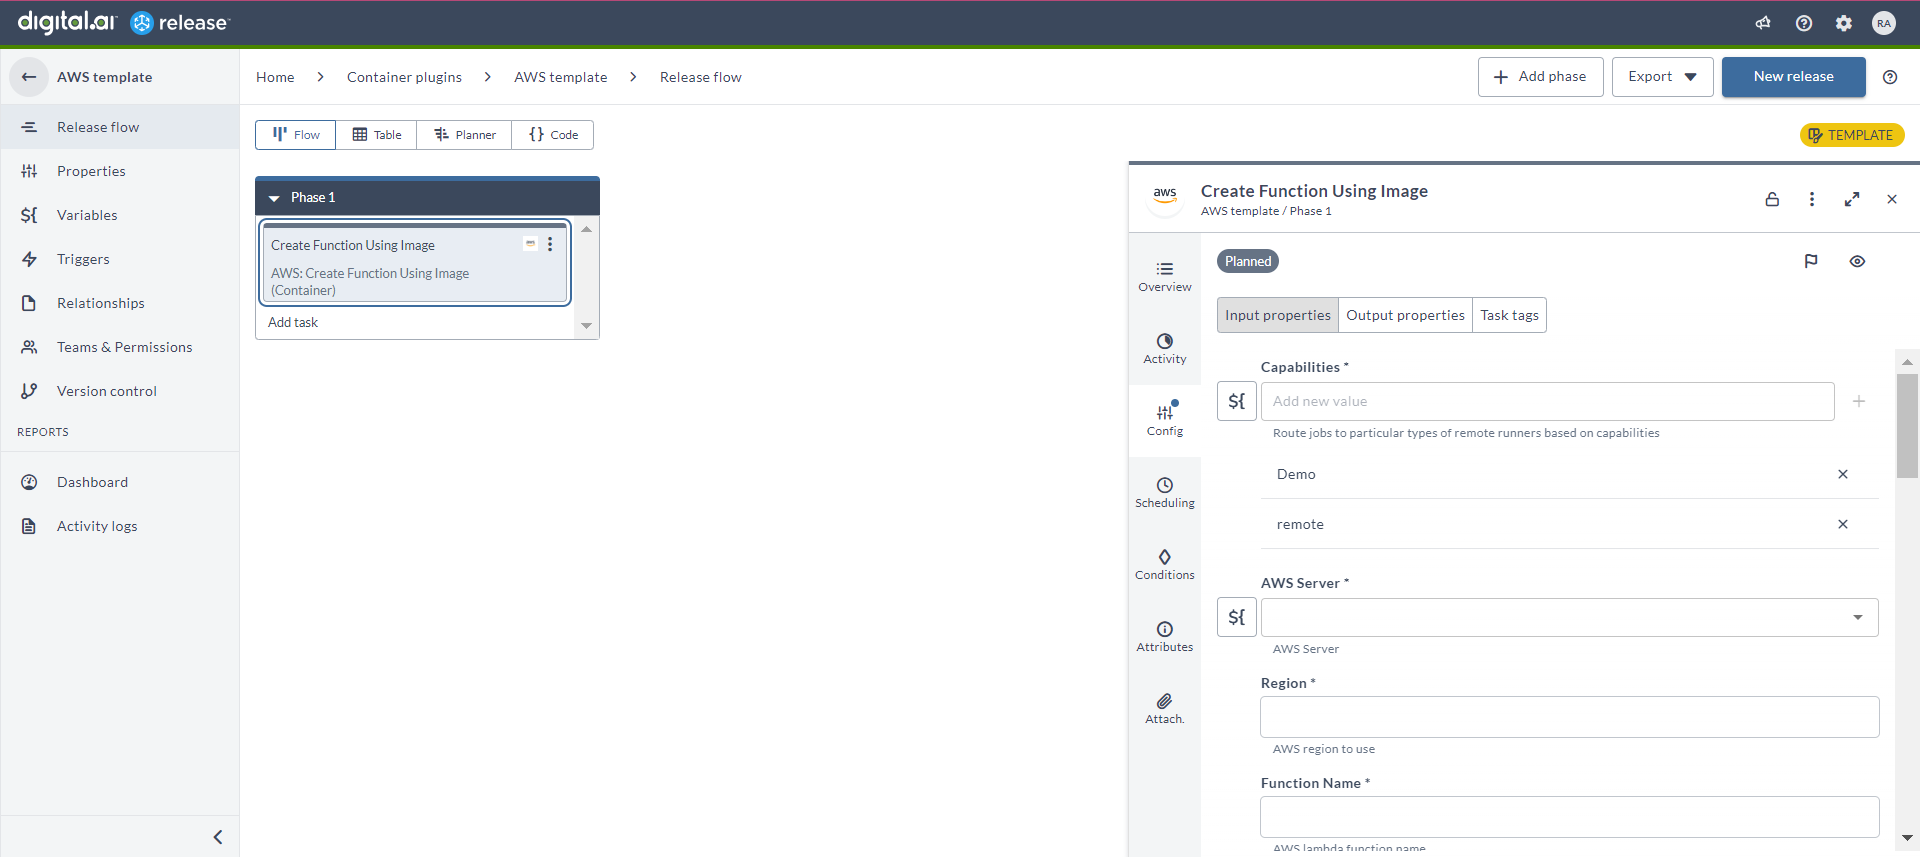Open the RA user avatar menu

tap(1884, 23)
